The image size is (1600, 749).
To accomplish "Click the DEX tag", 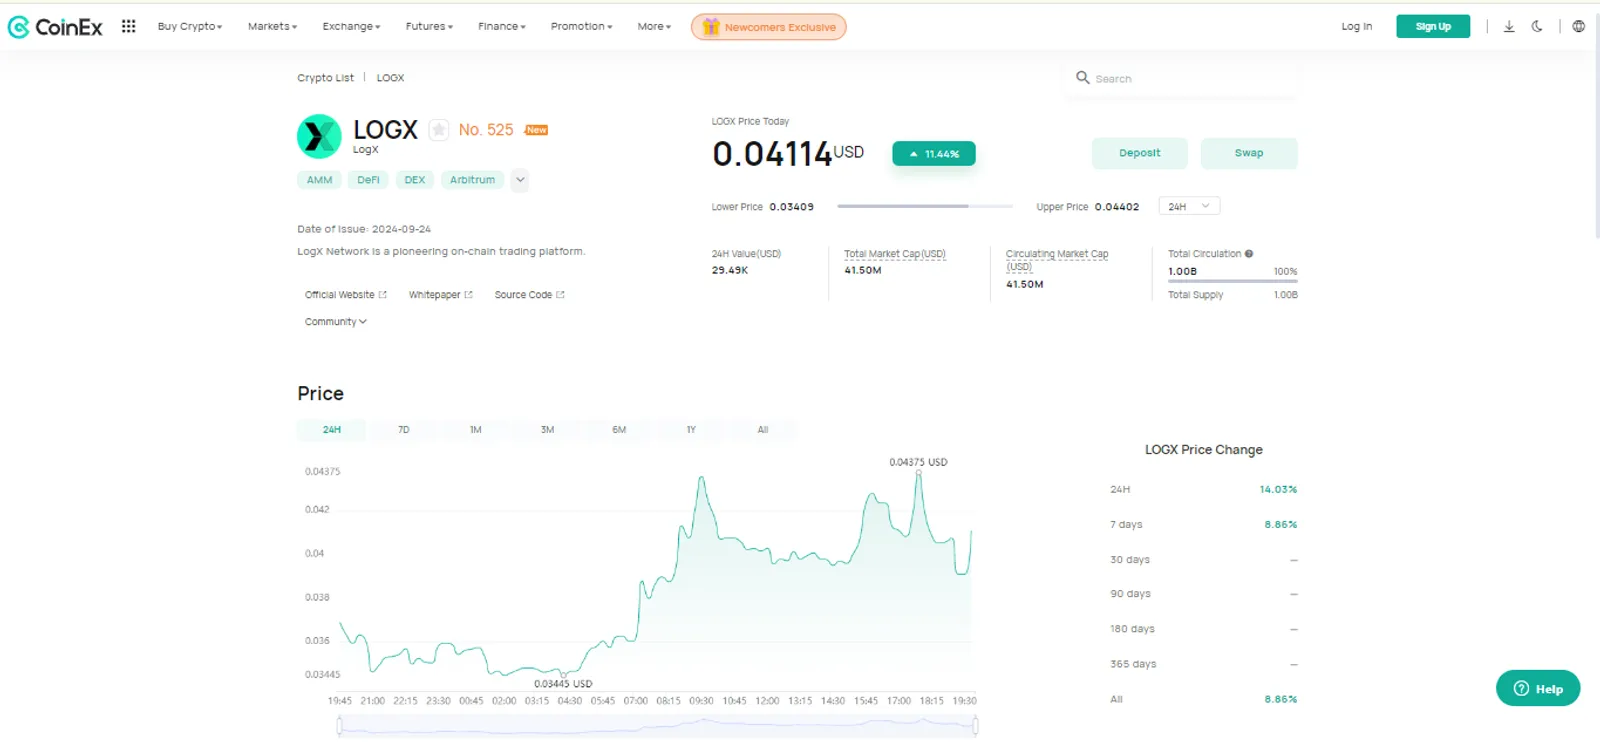I will [x=415, y=180].
